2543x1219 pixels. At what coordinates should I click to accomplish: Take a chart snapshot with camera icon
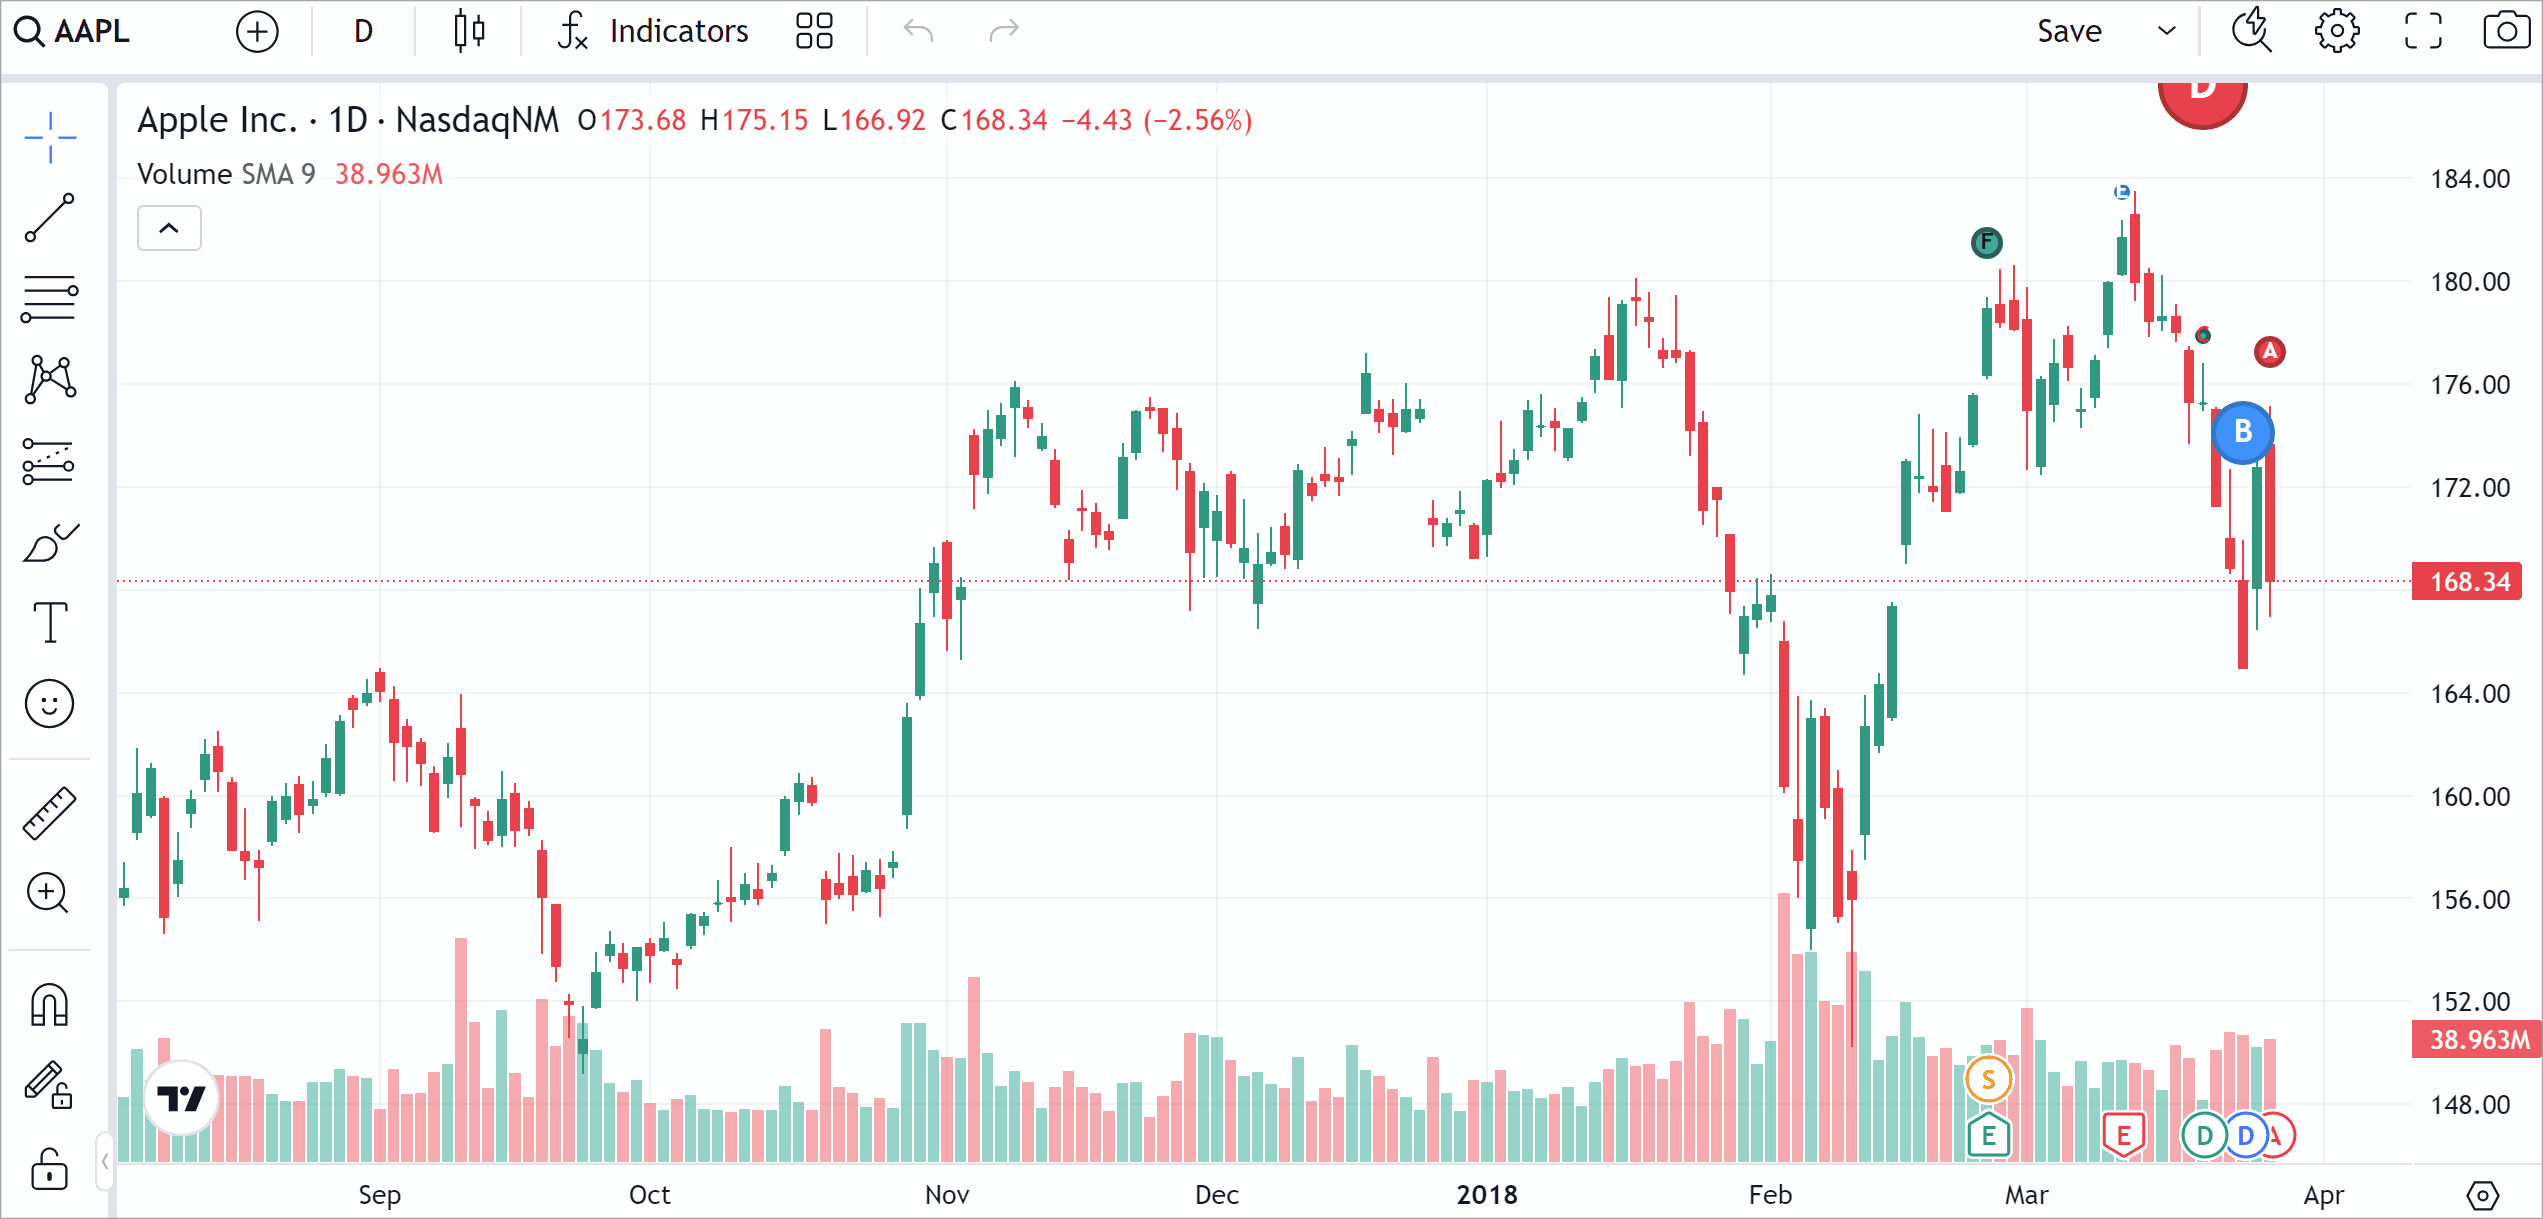[x=2505, y=31]
